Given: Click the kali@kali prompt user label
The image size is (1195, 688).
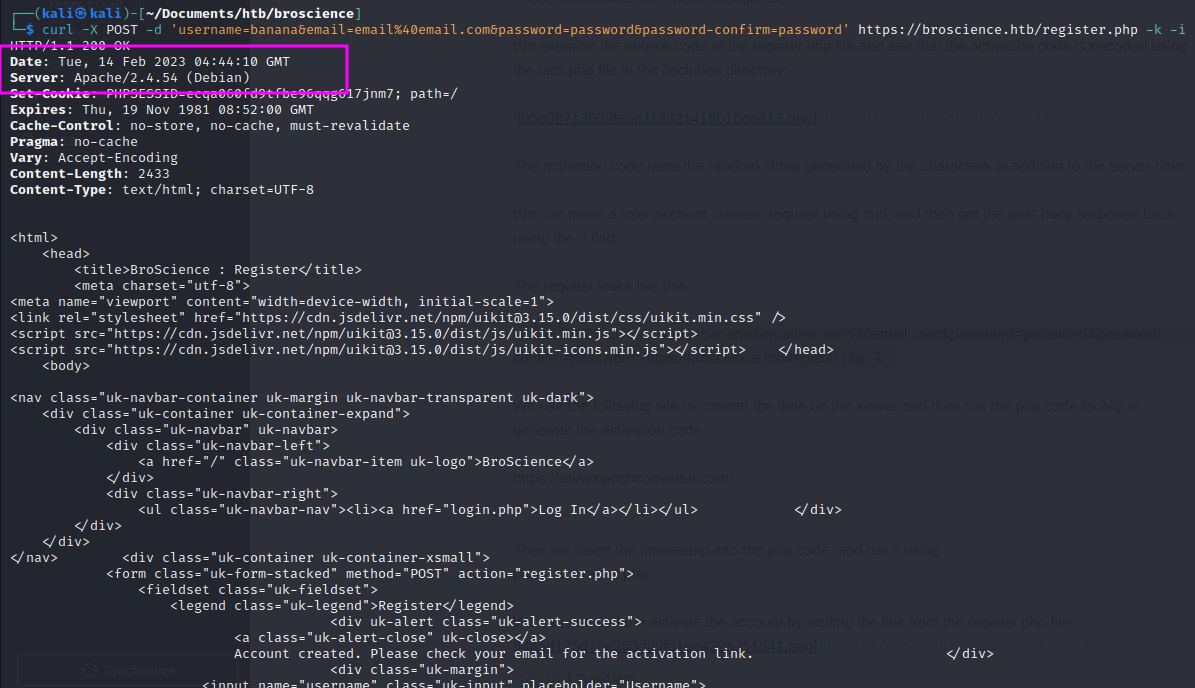Looking at the screenshot, I should click(82, 14).
